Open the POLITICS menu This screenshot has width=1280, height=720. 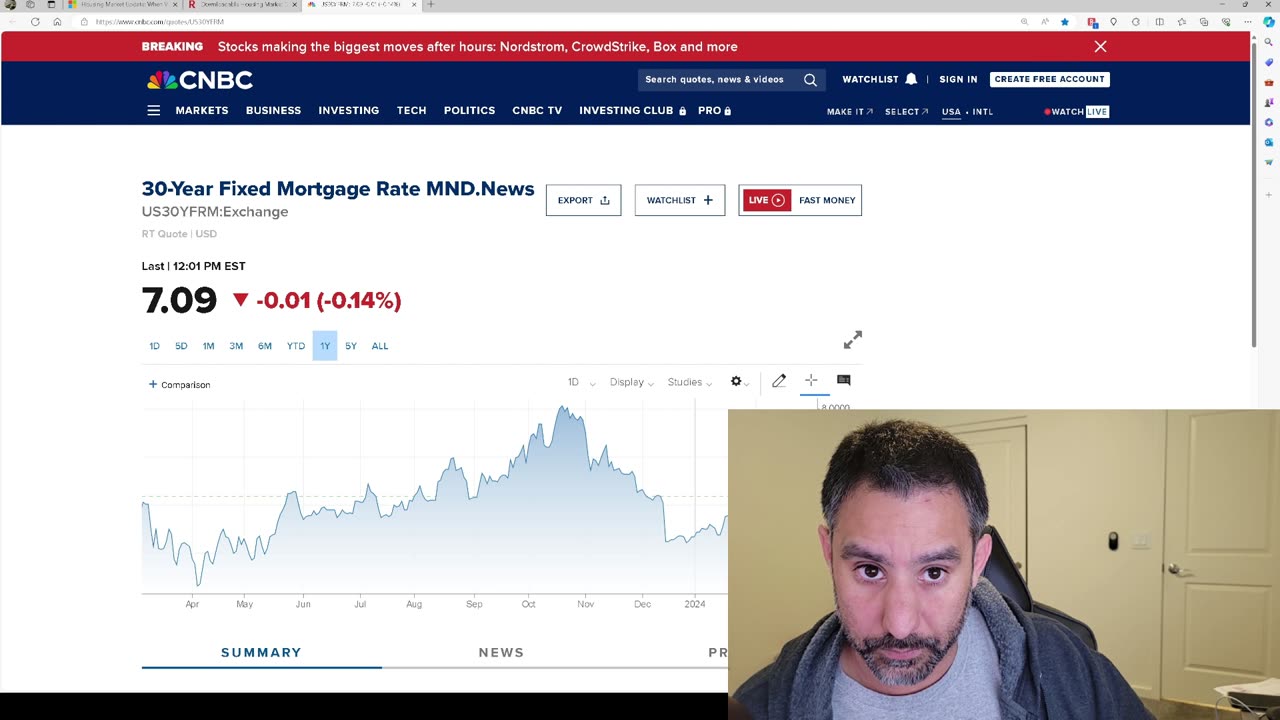pos(469,111)
